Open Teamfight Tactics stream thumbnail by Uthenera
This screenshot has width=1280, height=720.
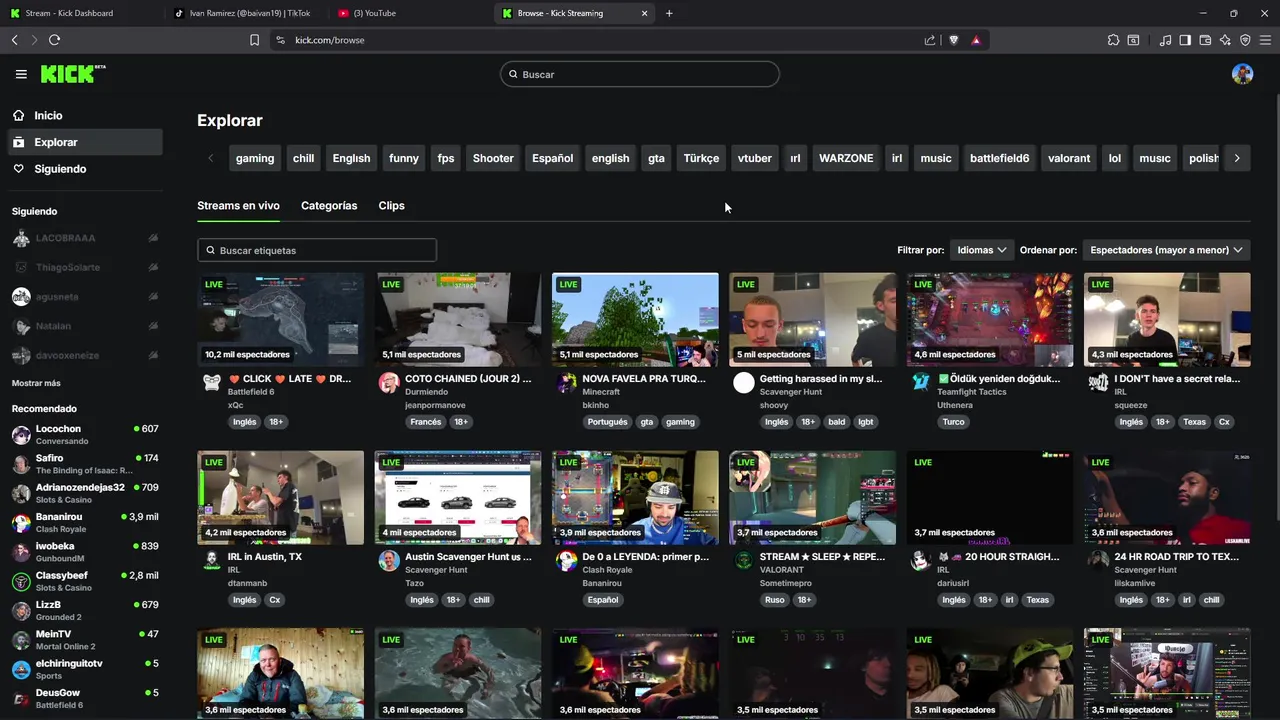(x=990, y=320)
